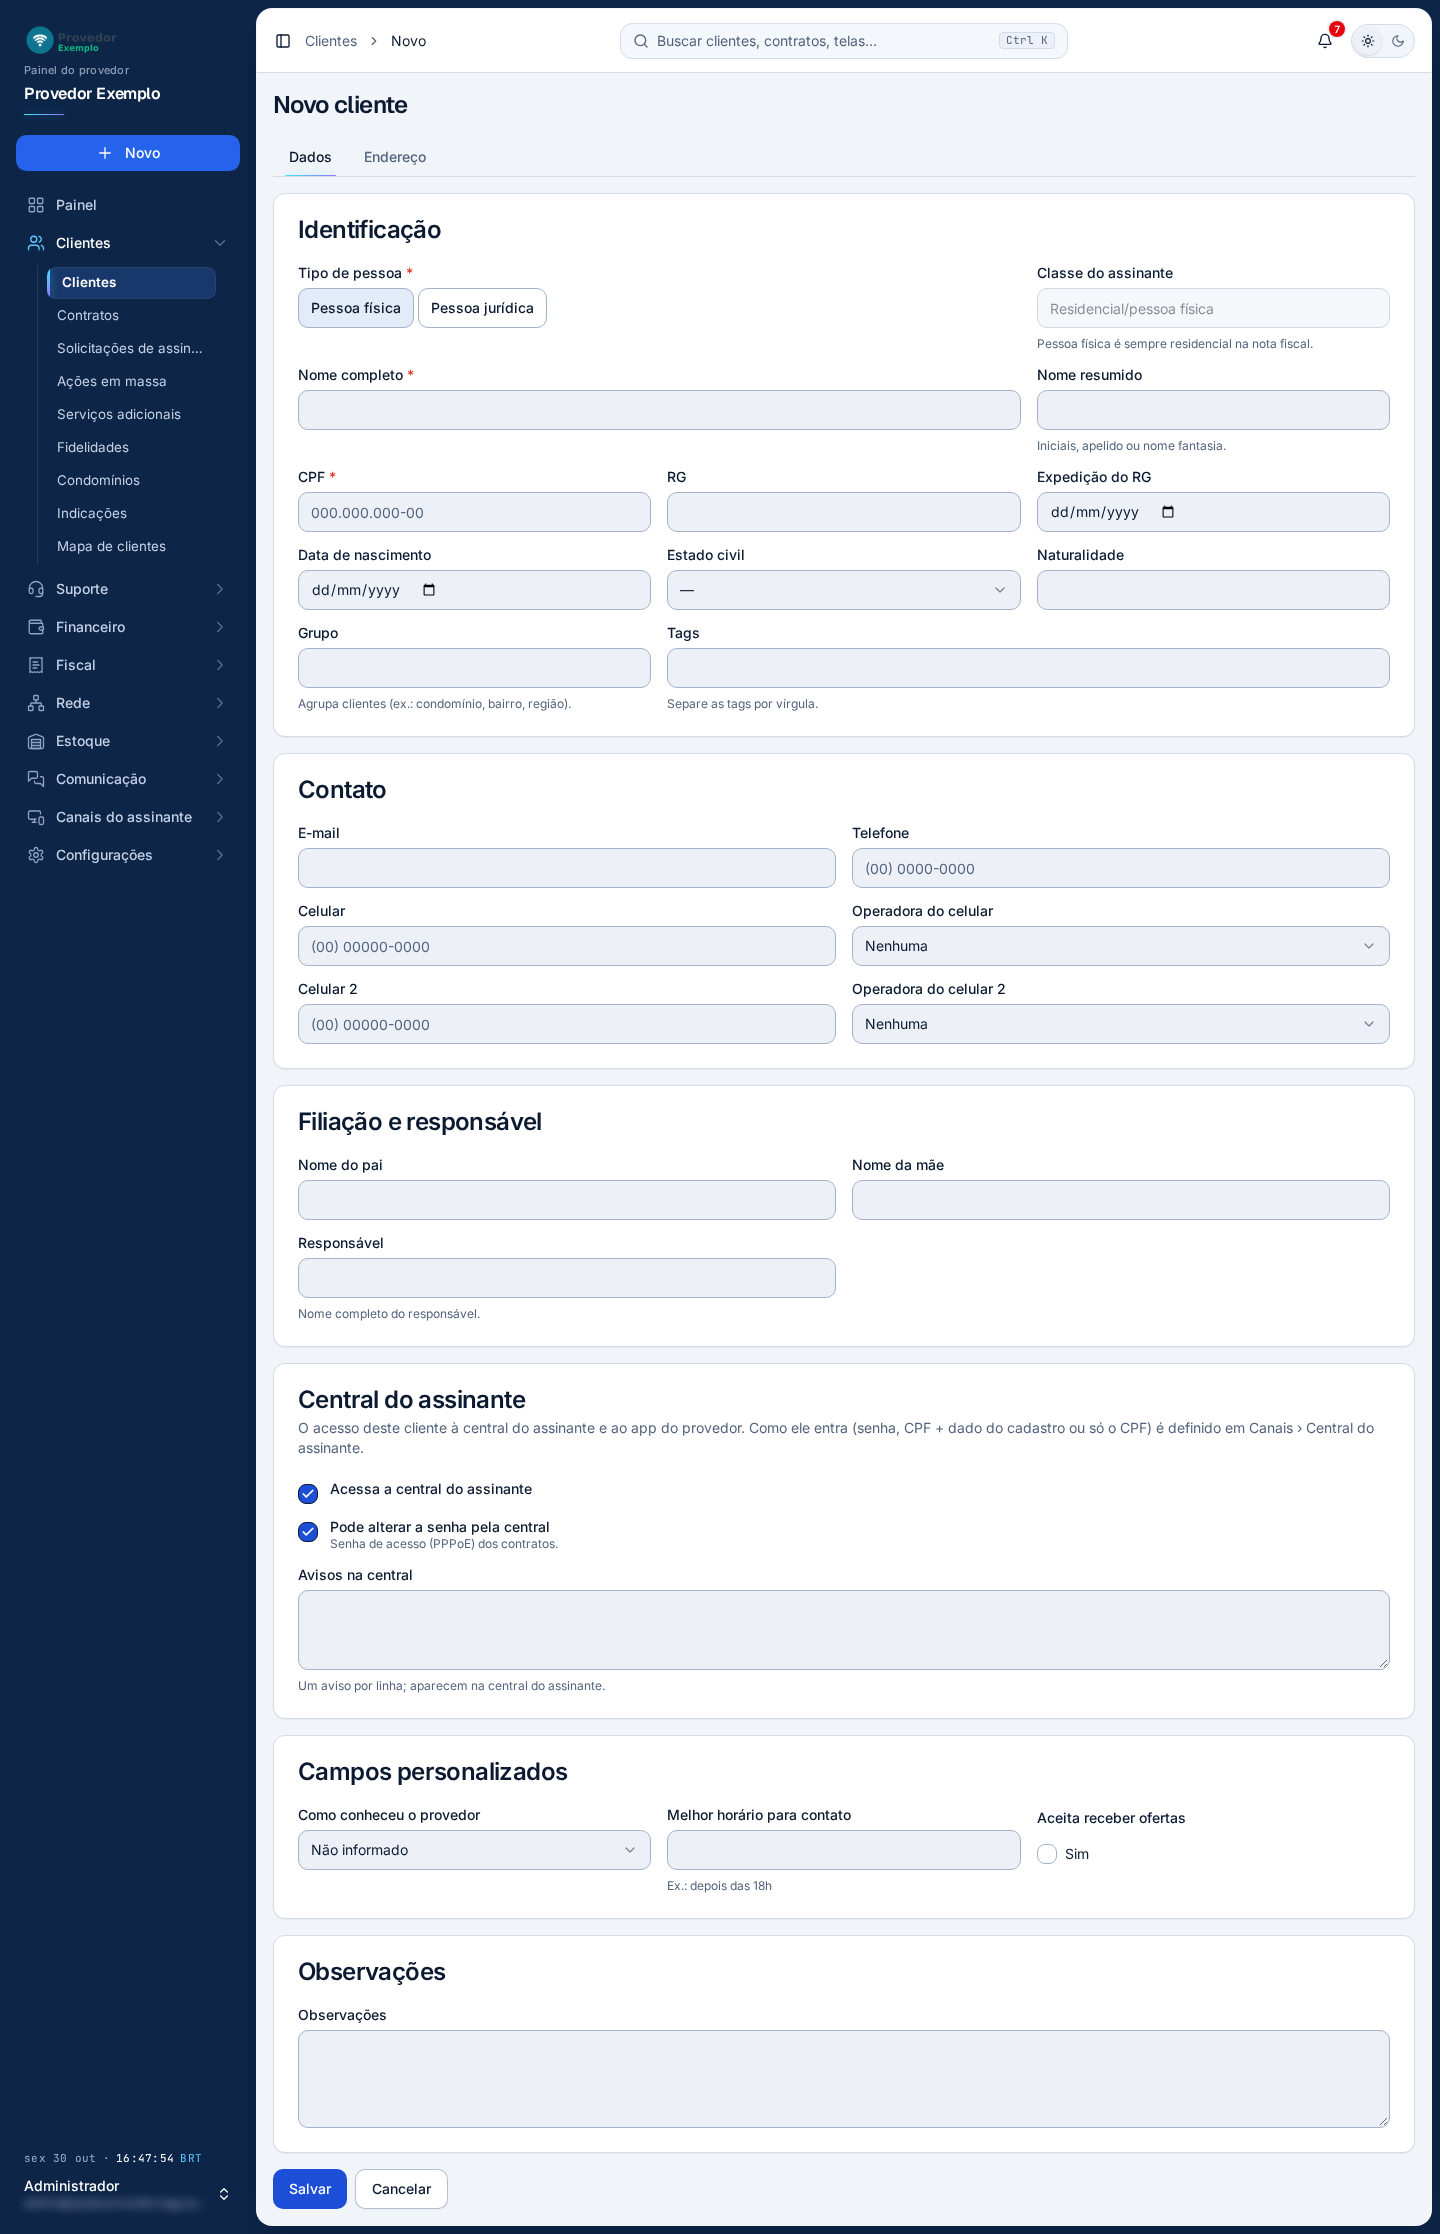Focus the search bar for clientes, contratos

click(x=844, y=41)
